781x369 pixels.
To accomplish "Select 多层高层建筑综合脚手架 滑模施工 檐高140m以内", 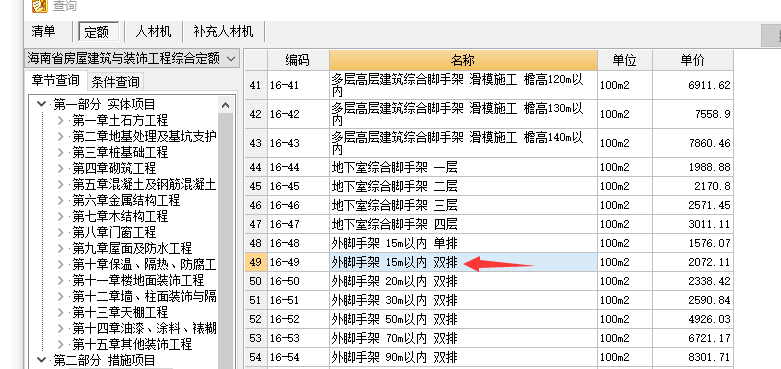I will (x=463, y=143).
